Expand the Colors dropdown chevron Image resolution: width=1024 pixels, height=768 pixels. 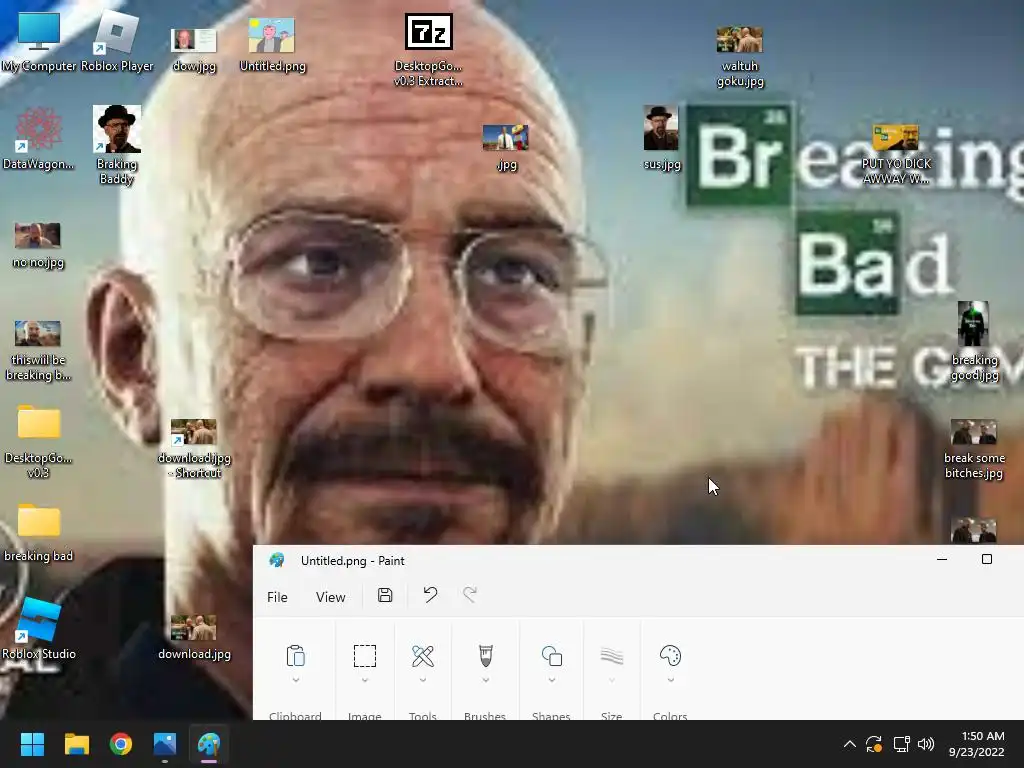coord(670,680)
